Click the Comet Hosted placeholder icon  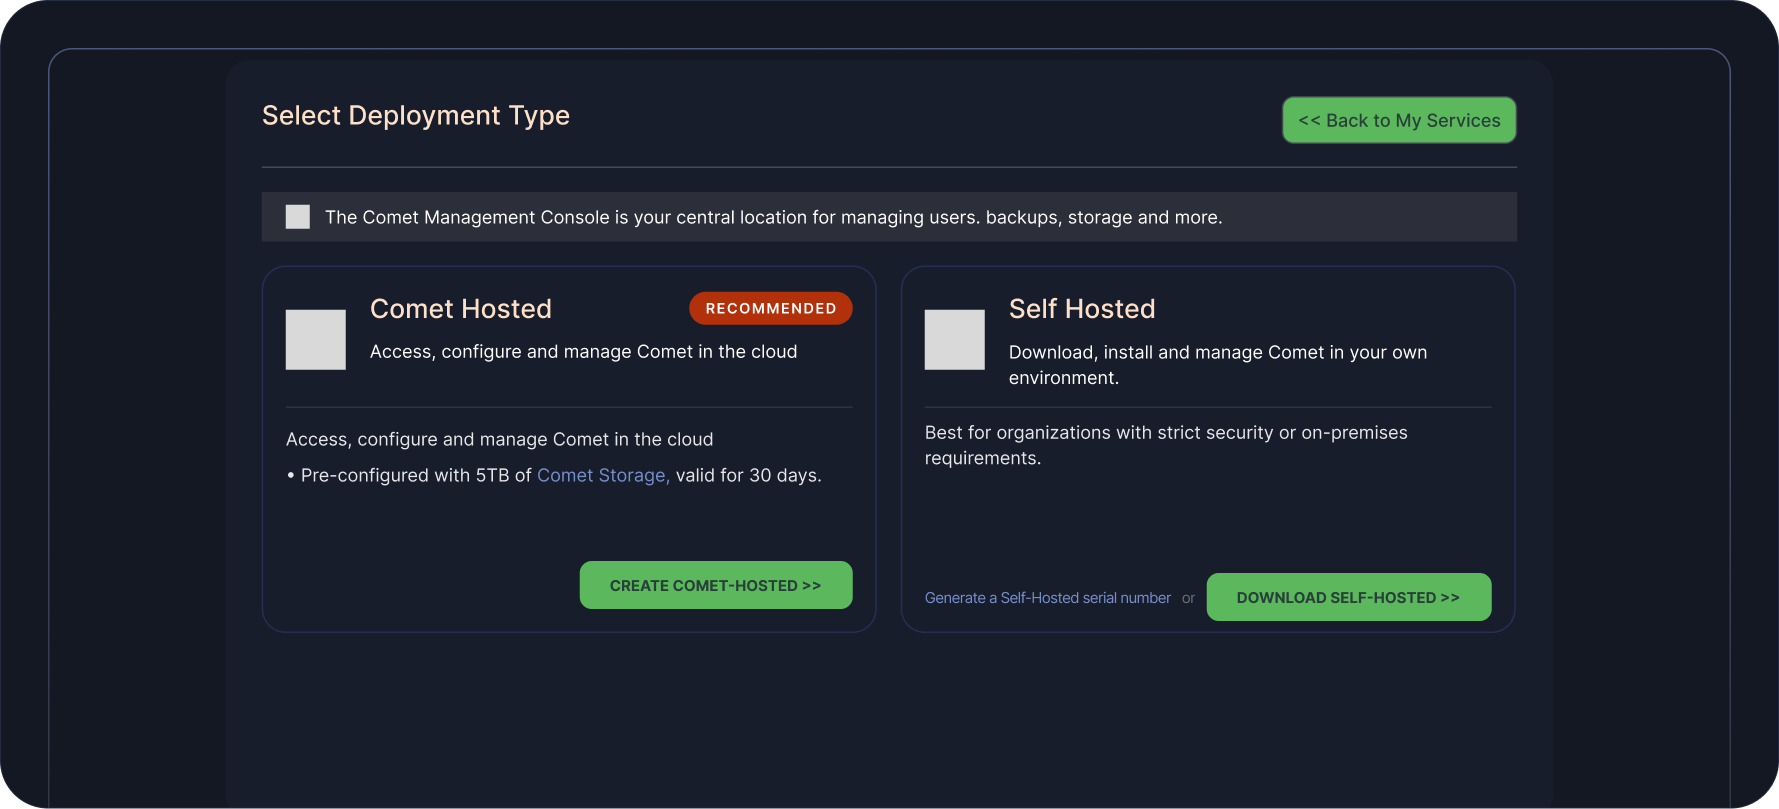coord(316,340)
